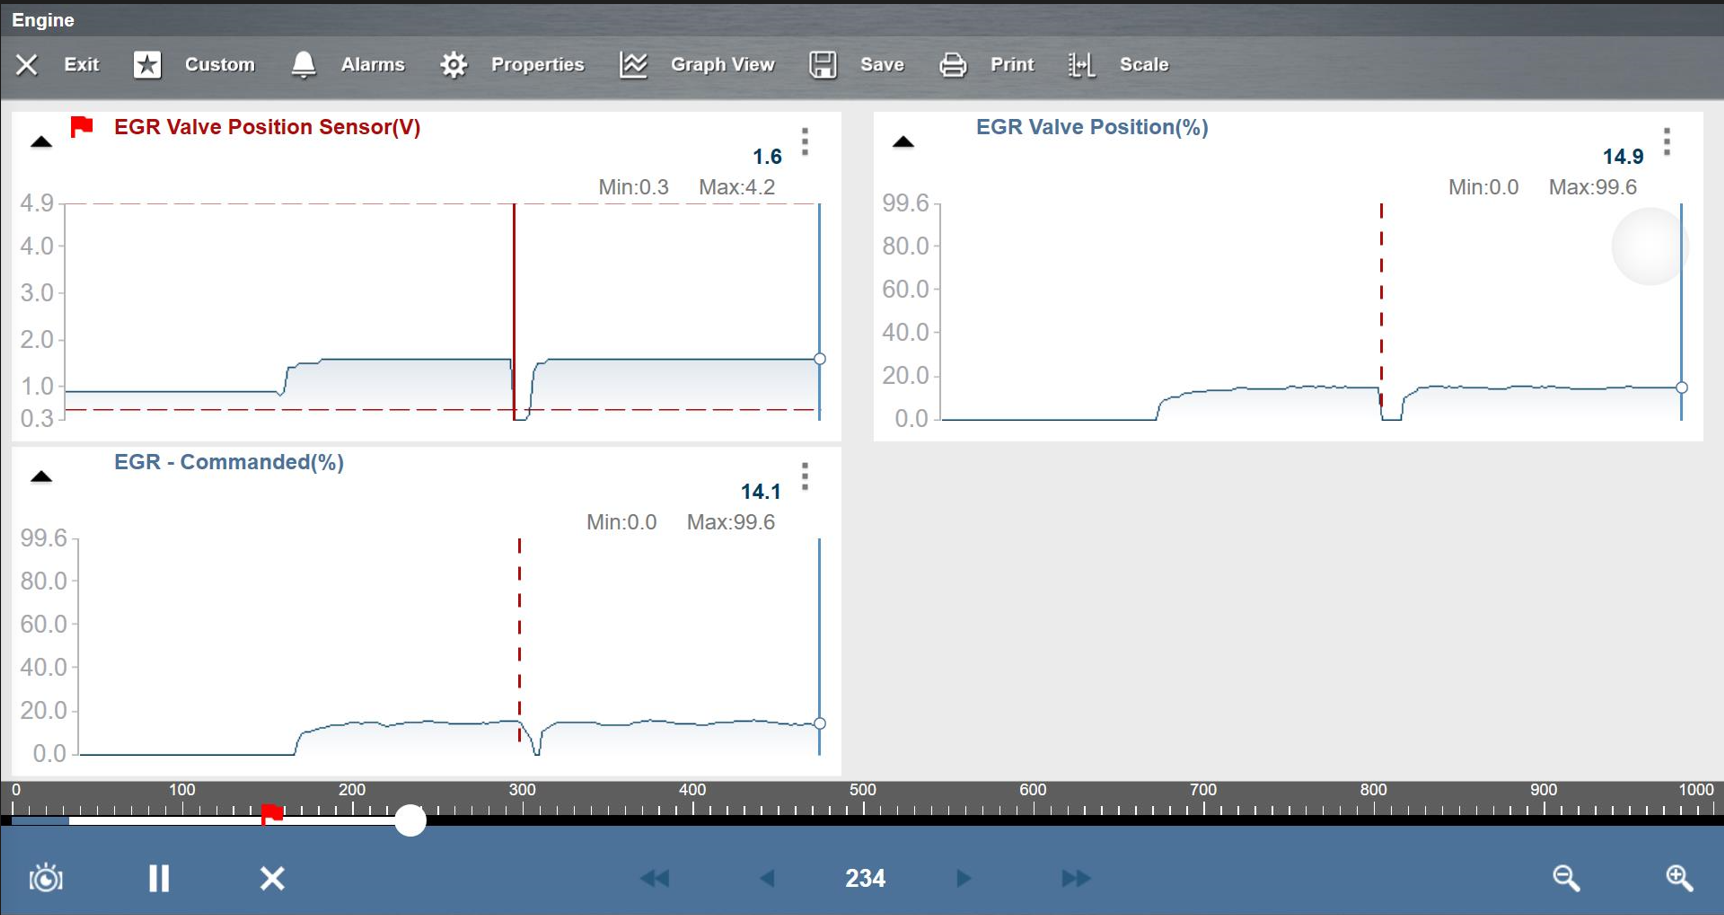The width and height of the screenshot is (1724, 915).
Task: Open options menu for EGR - Commanded
Action: pyautogui.click(x=805, y=477)
